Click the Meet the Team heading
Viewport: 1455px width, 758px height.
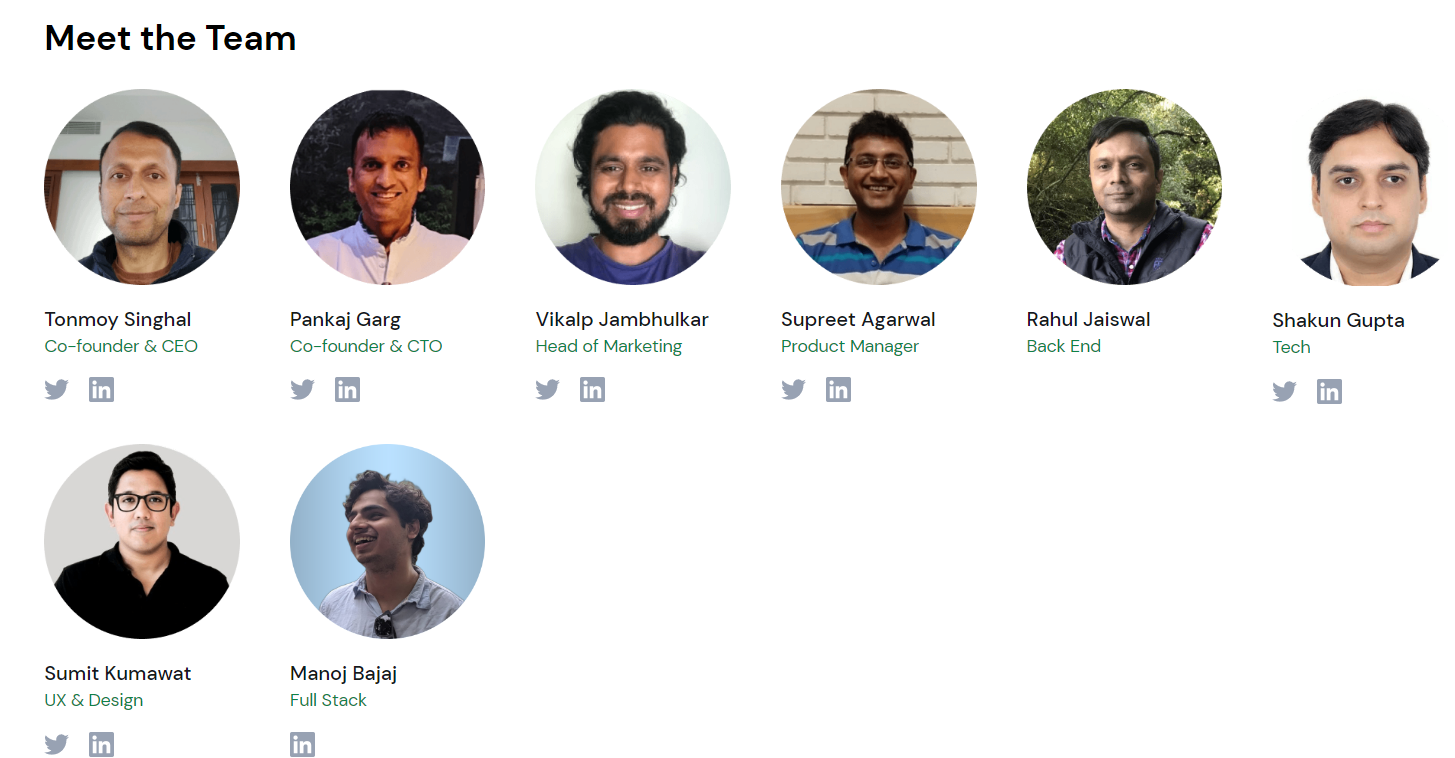point(170,38)
